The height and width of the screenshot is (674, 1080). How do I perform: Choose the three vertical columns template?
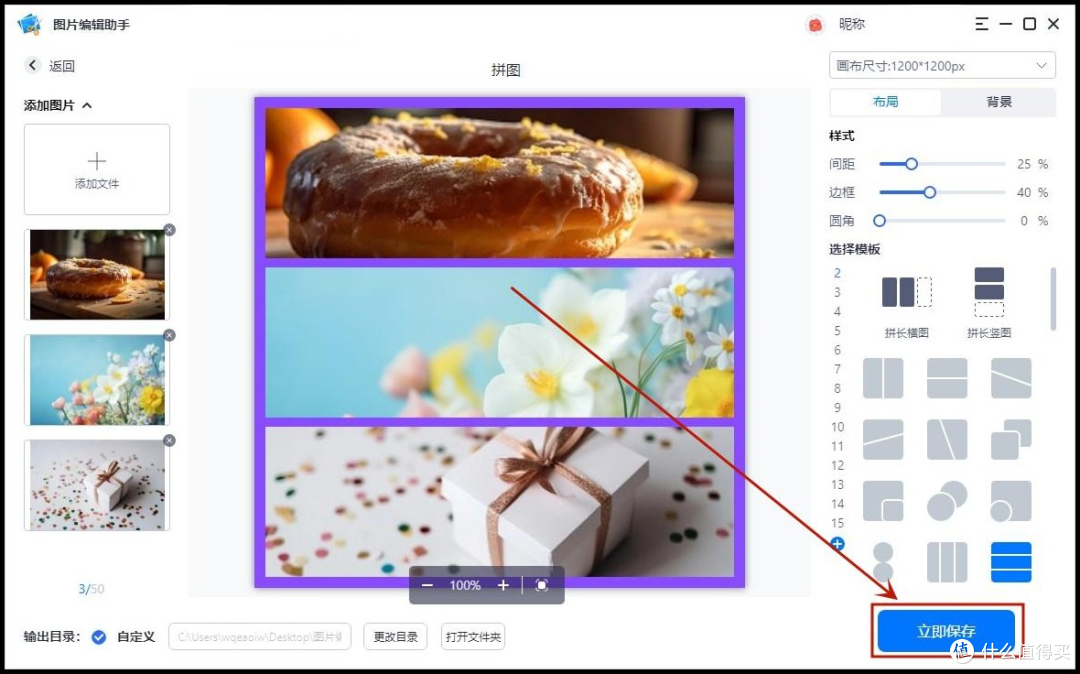tap(947, 562)
